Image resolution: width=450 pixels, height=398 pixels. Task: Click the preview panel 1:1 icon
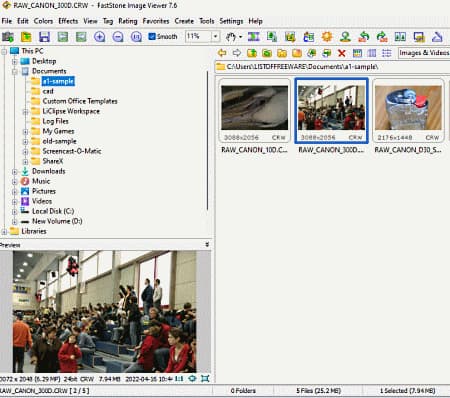[179, 379]
